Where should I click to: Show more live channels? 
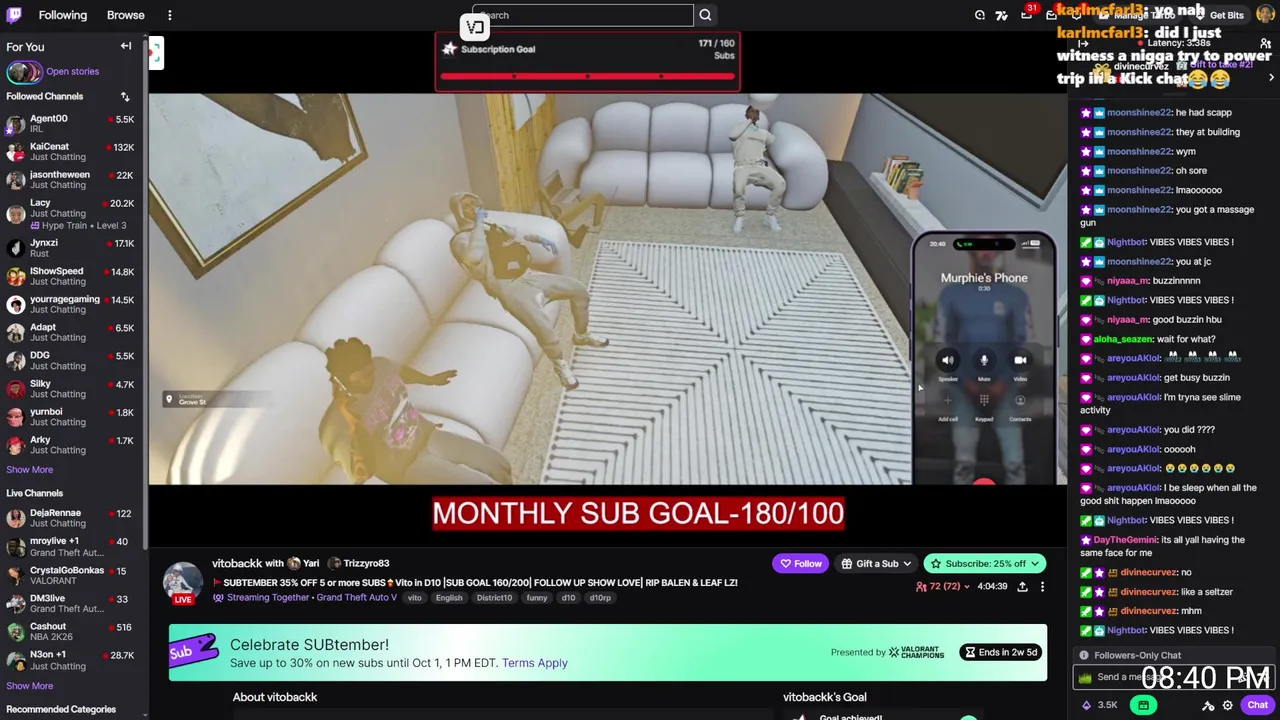click(x=30, y=686)
